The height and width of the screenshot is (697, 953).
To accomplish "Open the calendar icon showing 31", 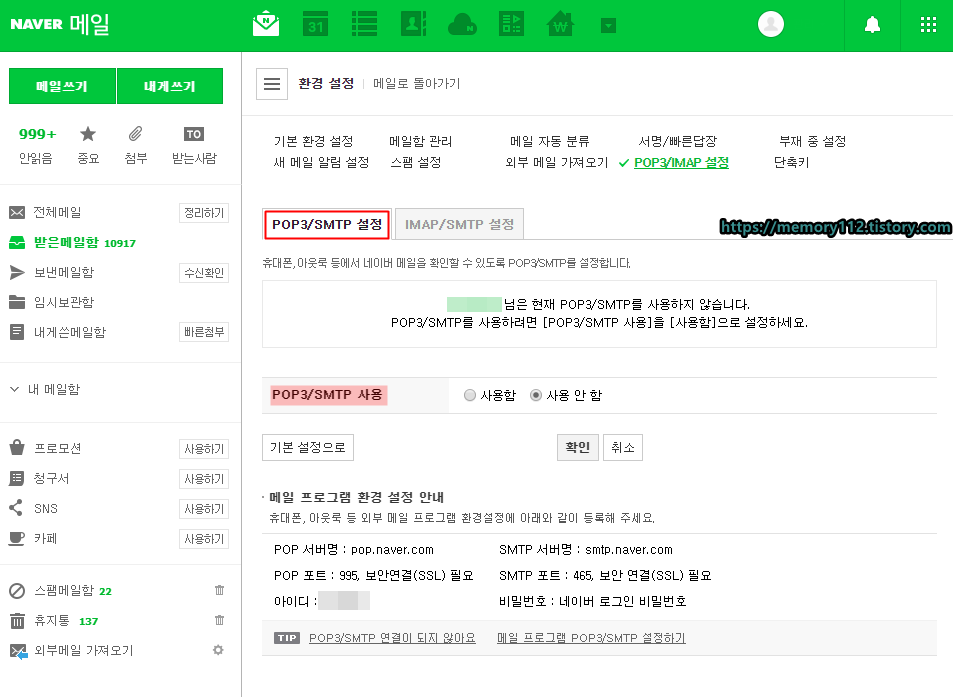I will pyautogui.click(x=315, y=24).
